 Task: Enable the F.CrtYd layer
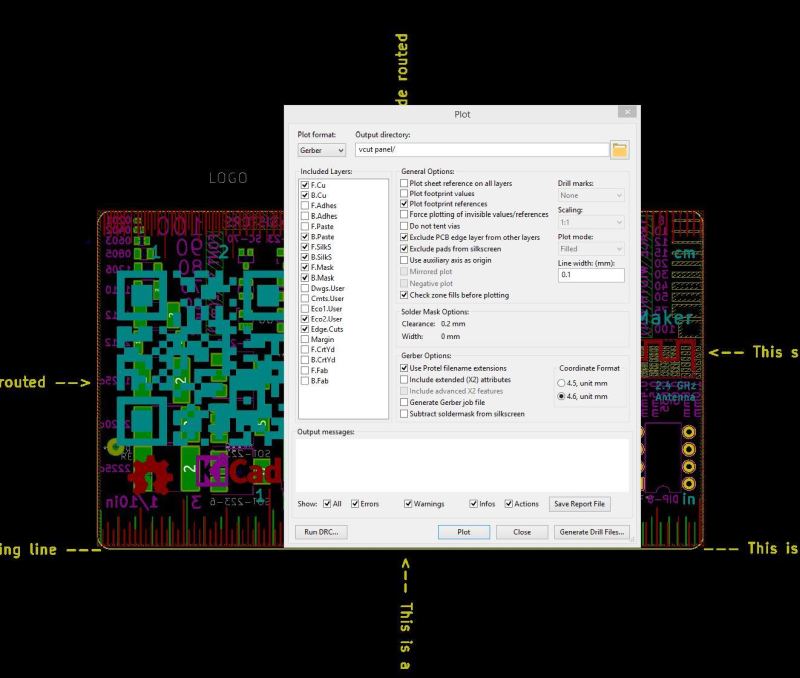305,349
